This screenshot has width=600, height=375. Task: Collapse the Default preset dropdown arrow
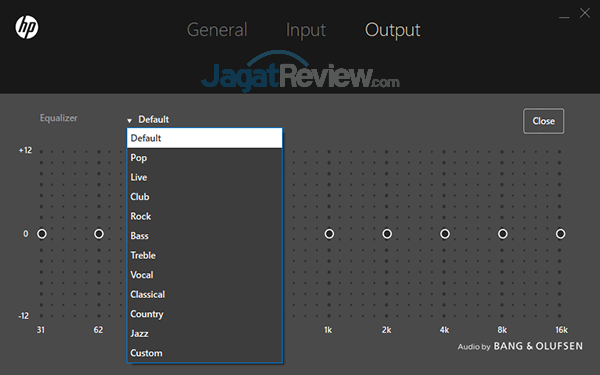[129, 121]
